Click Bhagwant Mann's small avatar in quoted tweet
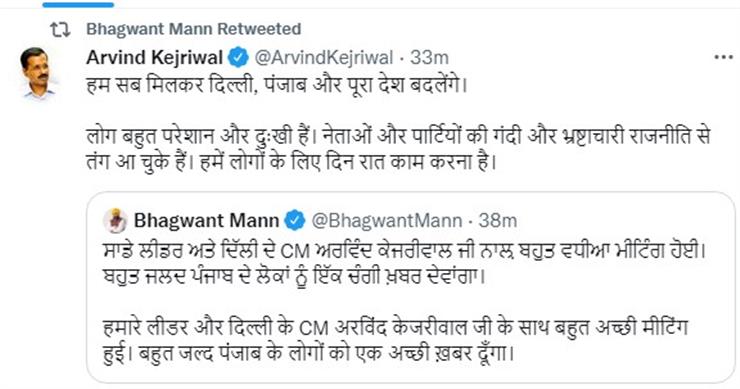740x389 pixels. click(x=115, y=220)
